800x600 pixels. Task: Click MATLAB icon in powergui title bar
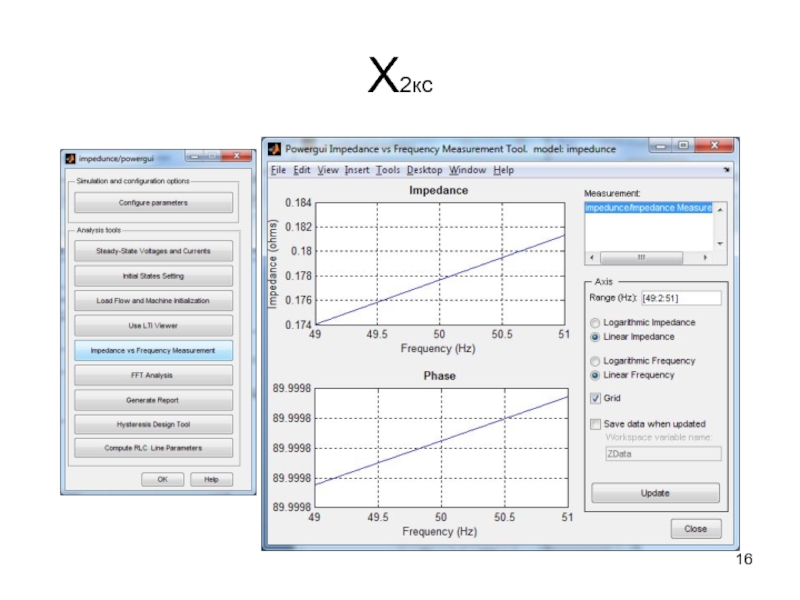pyautogui.click(x=70, y=159)
